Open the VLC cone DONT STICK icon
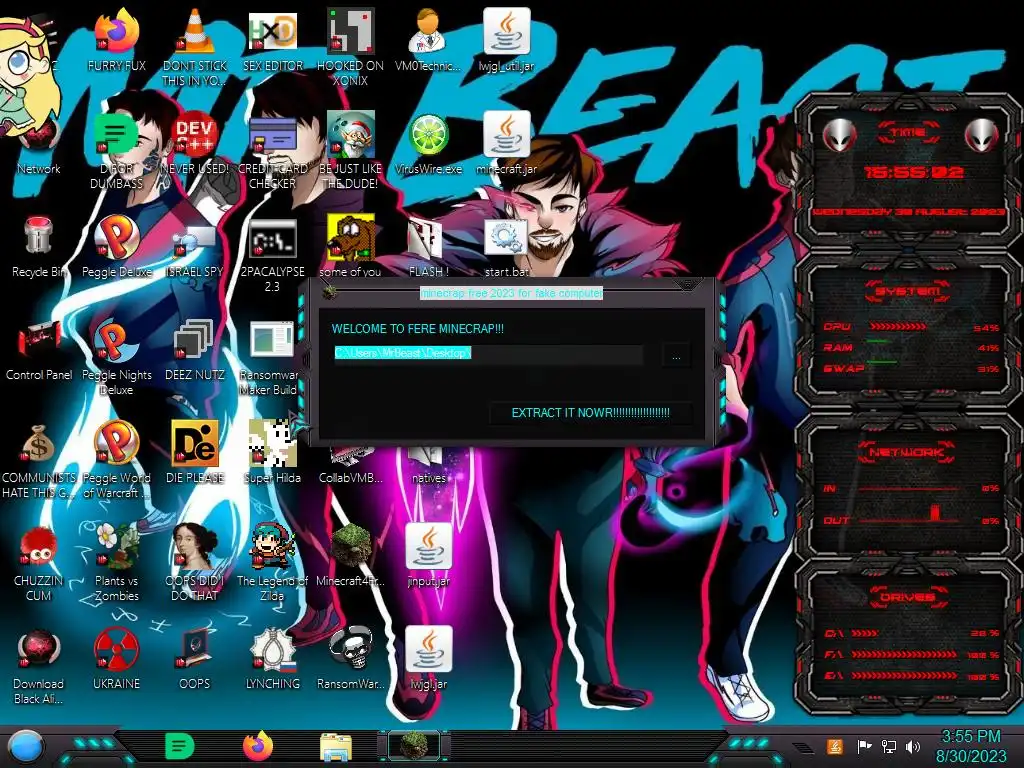This screenshot has height=768, width=1024. 195,31
